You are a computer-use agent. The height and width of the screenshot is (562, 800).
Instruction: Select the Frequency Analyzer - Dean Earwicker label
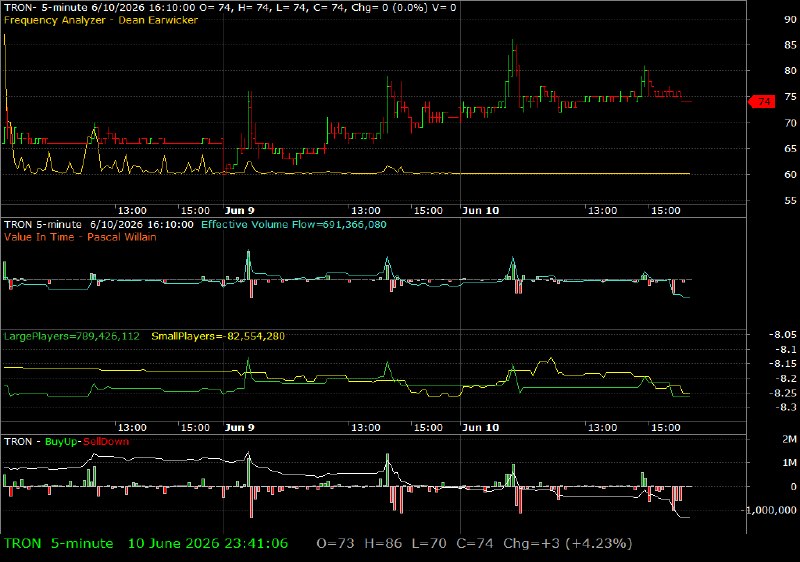(x=101, y=20)
